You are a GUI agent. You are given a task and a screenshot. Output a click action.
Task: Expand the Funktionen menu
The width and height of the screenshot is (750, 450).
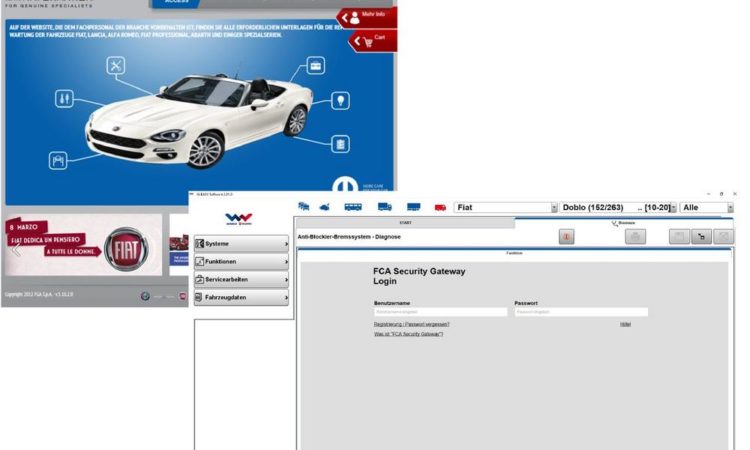coord(242,262)
